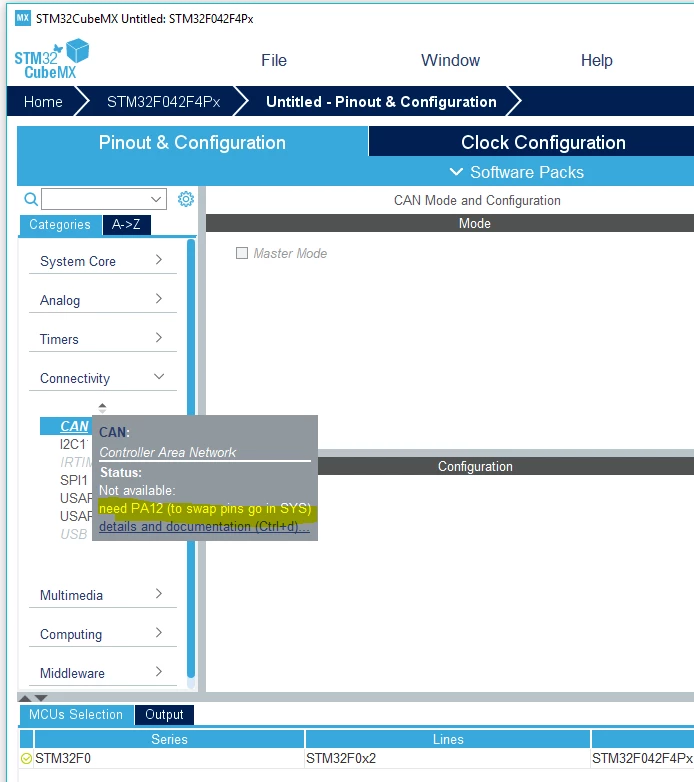Collapse the Connectivity category
Viewport: 694px width, 782px height.
coord(103,378)
